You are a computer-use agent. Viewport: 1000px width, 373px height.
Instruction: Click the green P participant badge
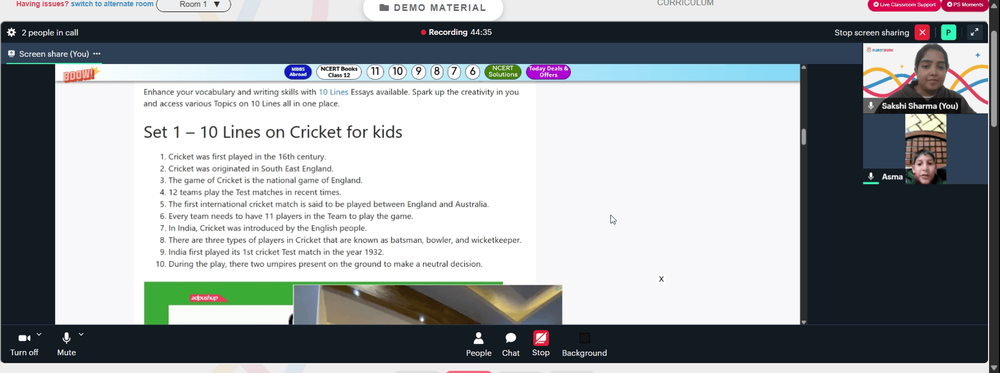[x=948, y=33]
